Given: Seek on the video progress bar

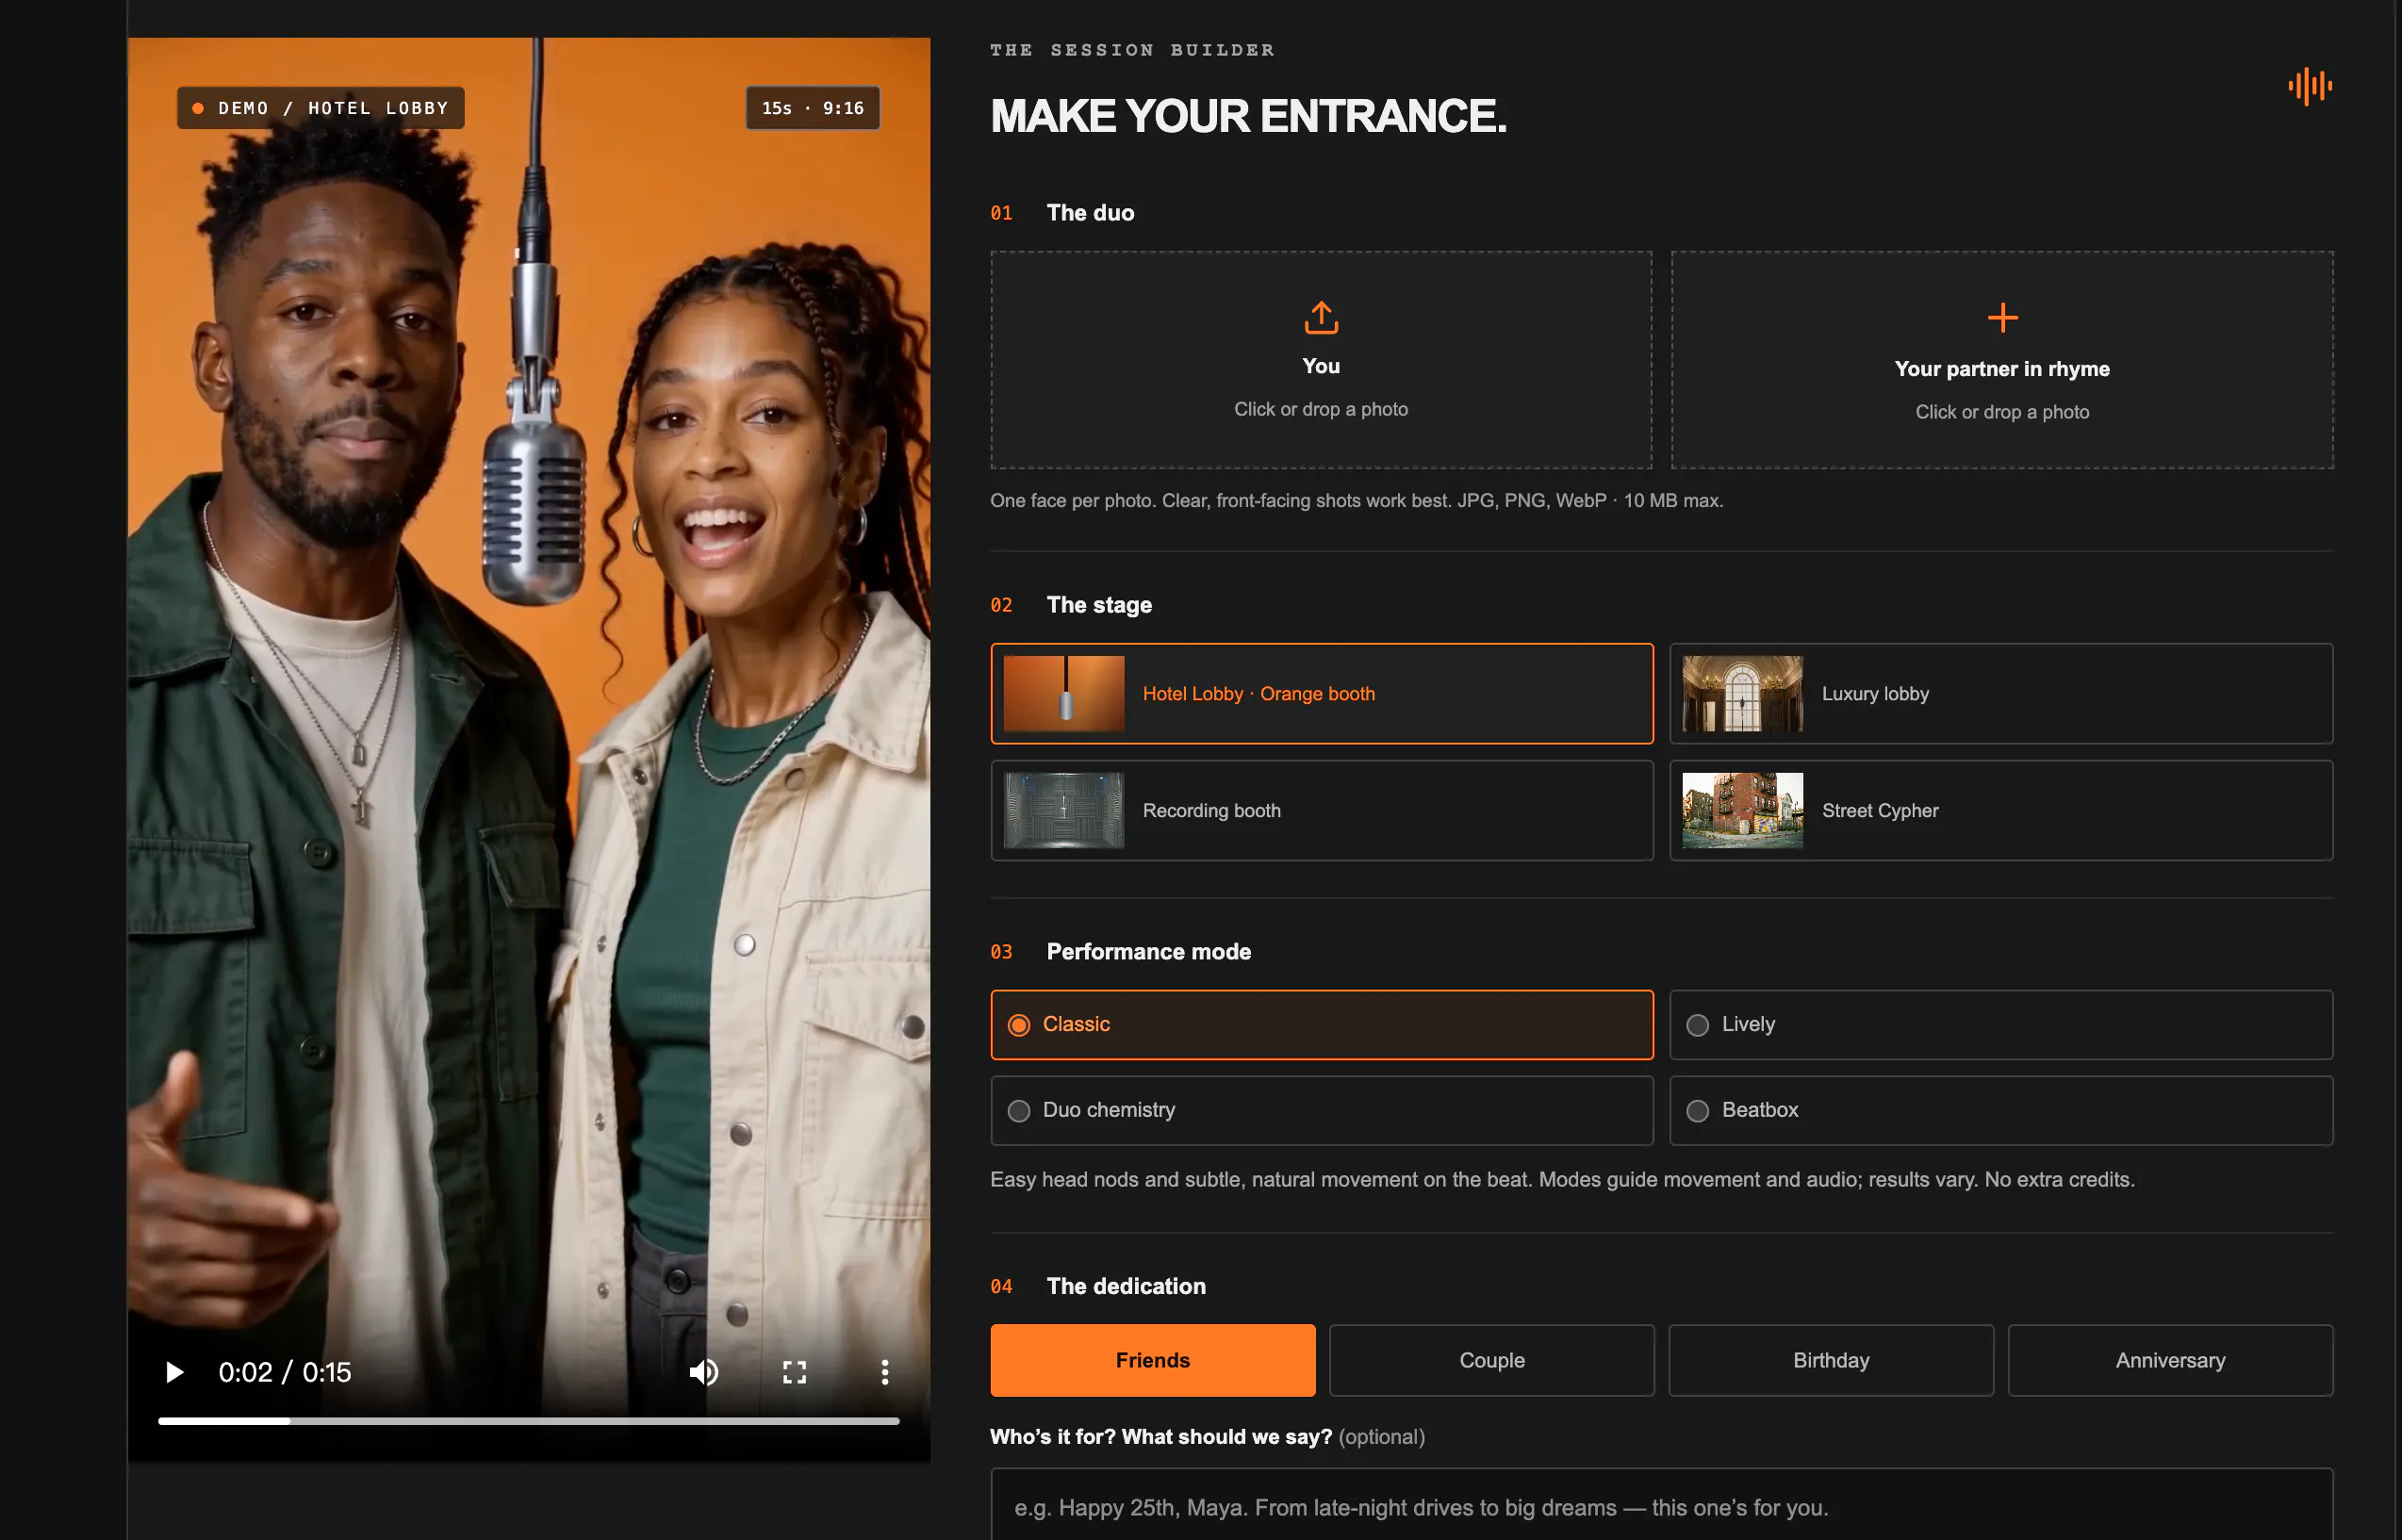Looking at the screenshot, I should (x=528, y=1421).
